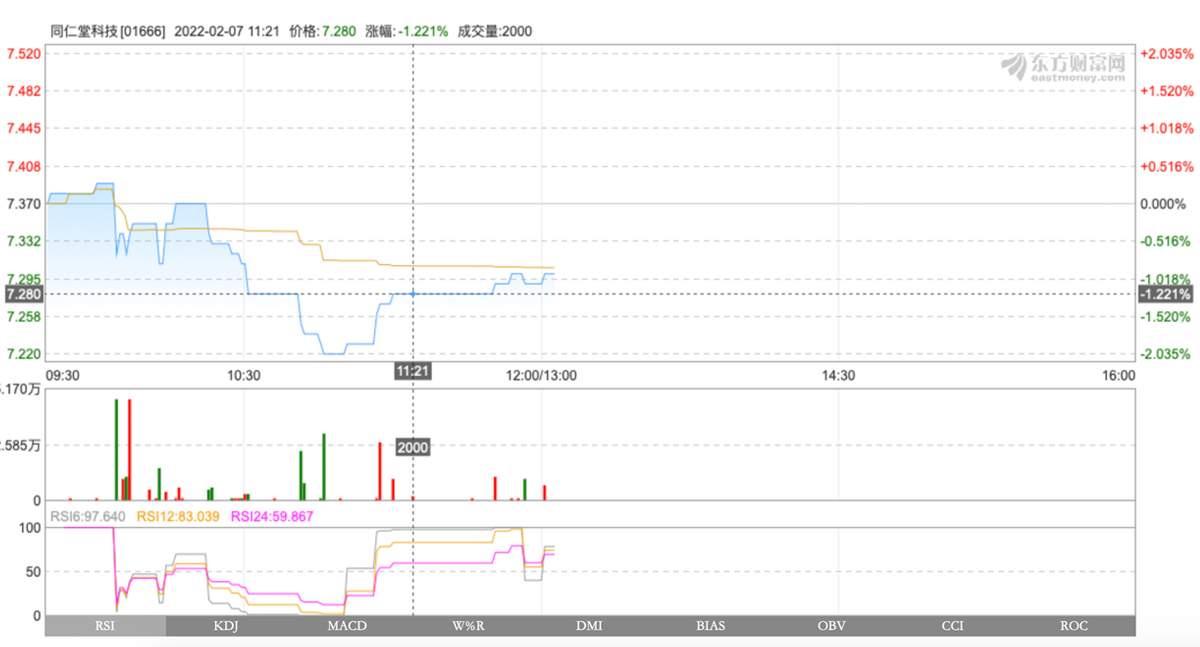Click the 7.520 price axis label

[24, 53]
